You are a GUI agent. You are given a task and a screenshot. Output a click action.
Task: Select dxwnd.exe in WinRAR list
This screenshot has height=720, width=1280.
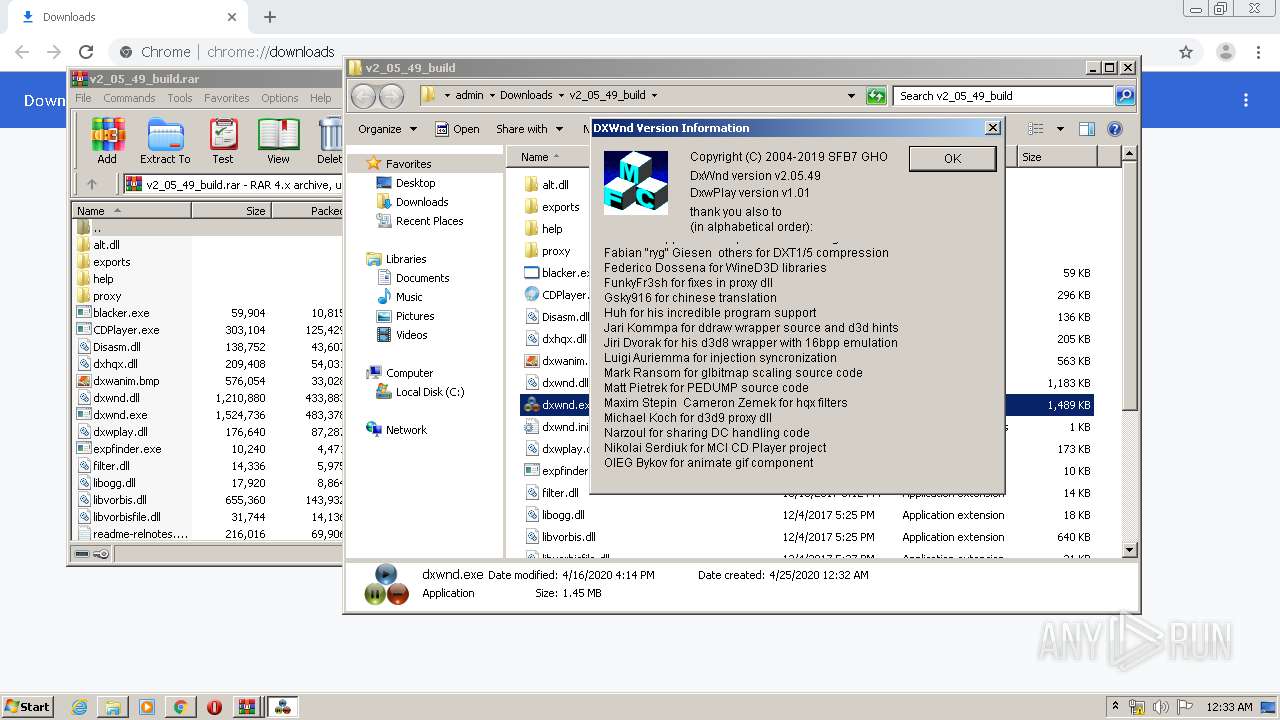coord(120,415)
